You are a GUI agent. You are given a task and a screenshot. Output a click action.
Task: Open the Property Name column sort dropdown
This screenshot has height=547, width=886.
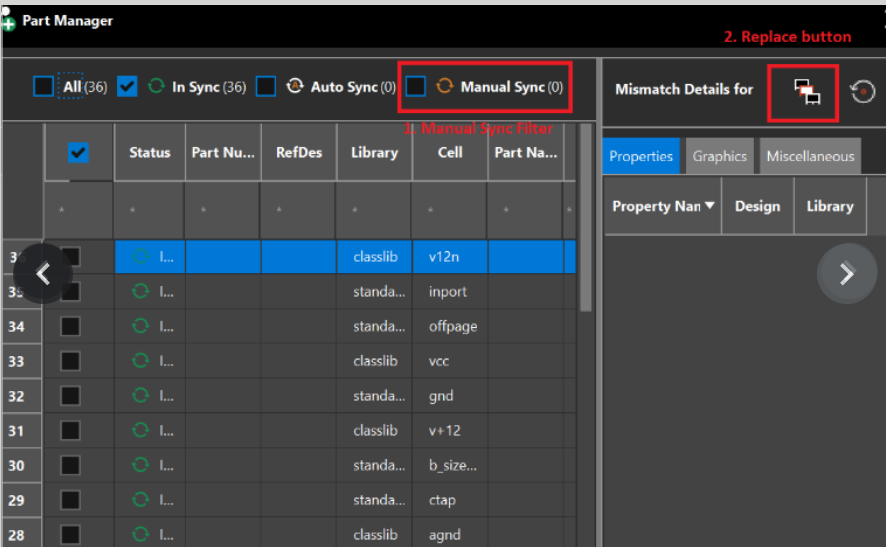click(710, 206)
